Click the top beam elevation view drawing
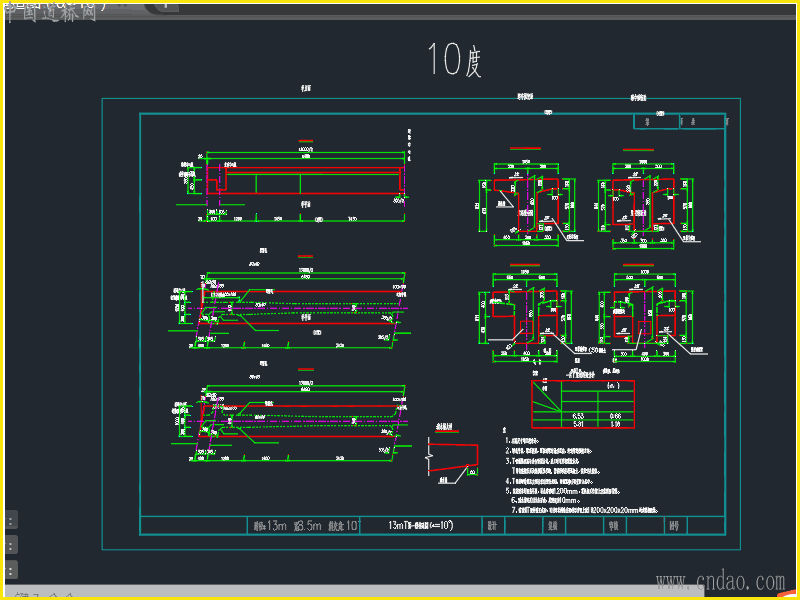The width and height of the screenshot is (800, 600). coord(305,182)
